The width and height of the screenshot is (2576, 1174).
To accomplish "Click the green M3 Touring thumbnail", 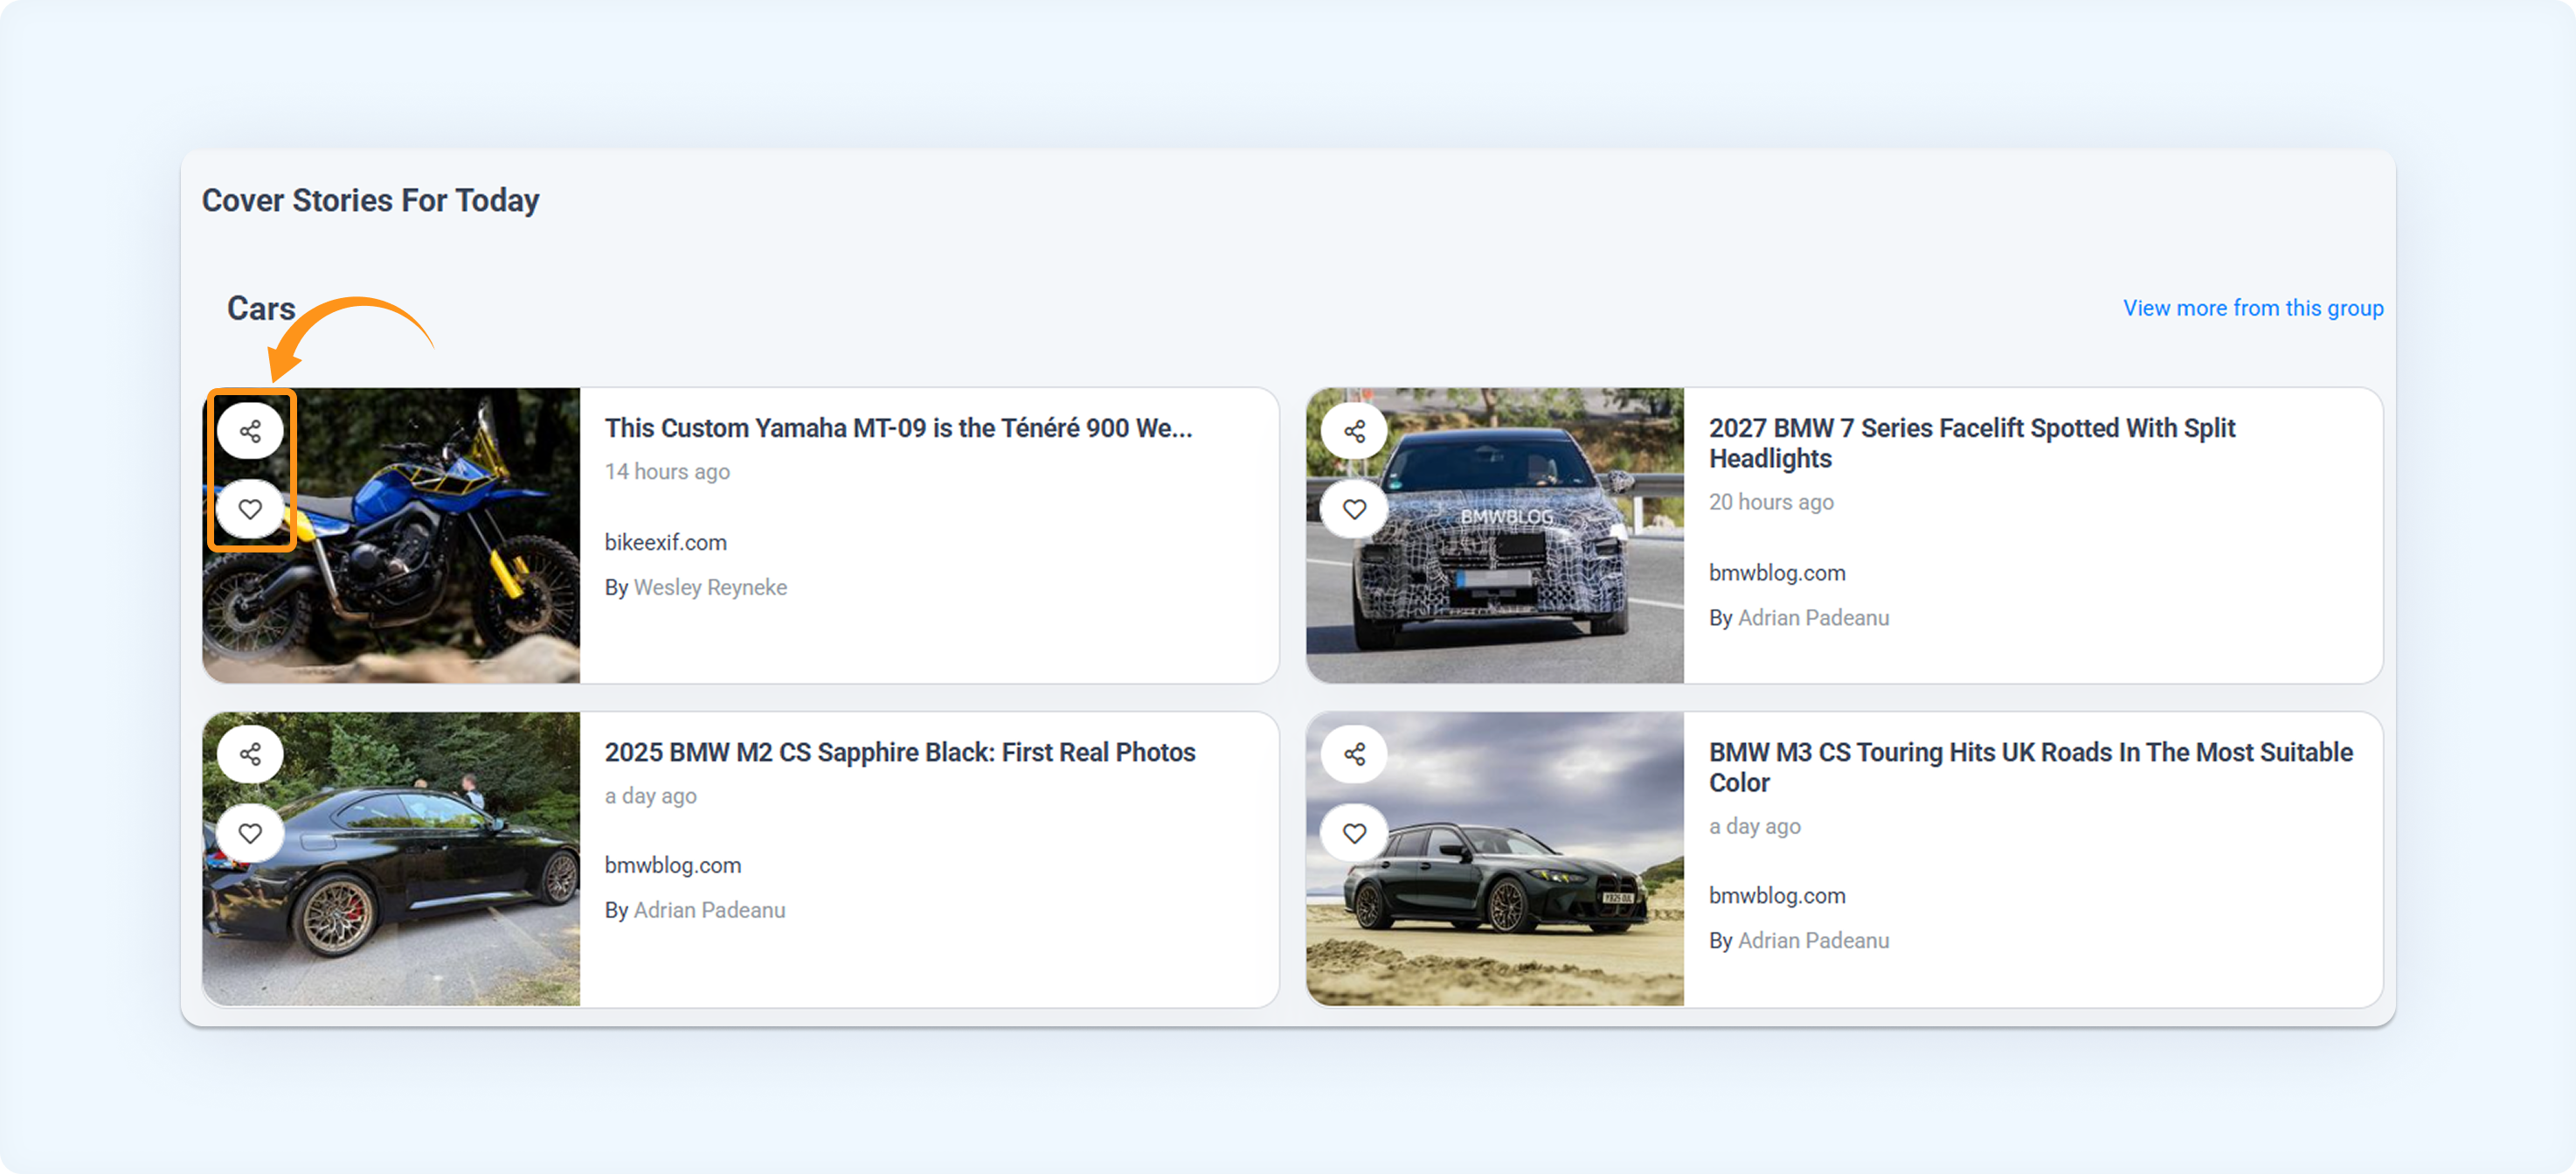I will coord(1495,859).
